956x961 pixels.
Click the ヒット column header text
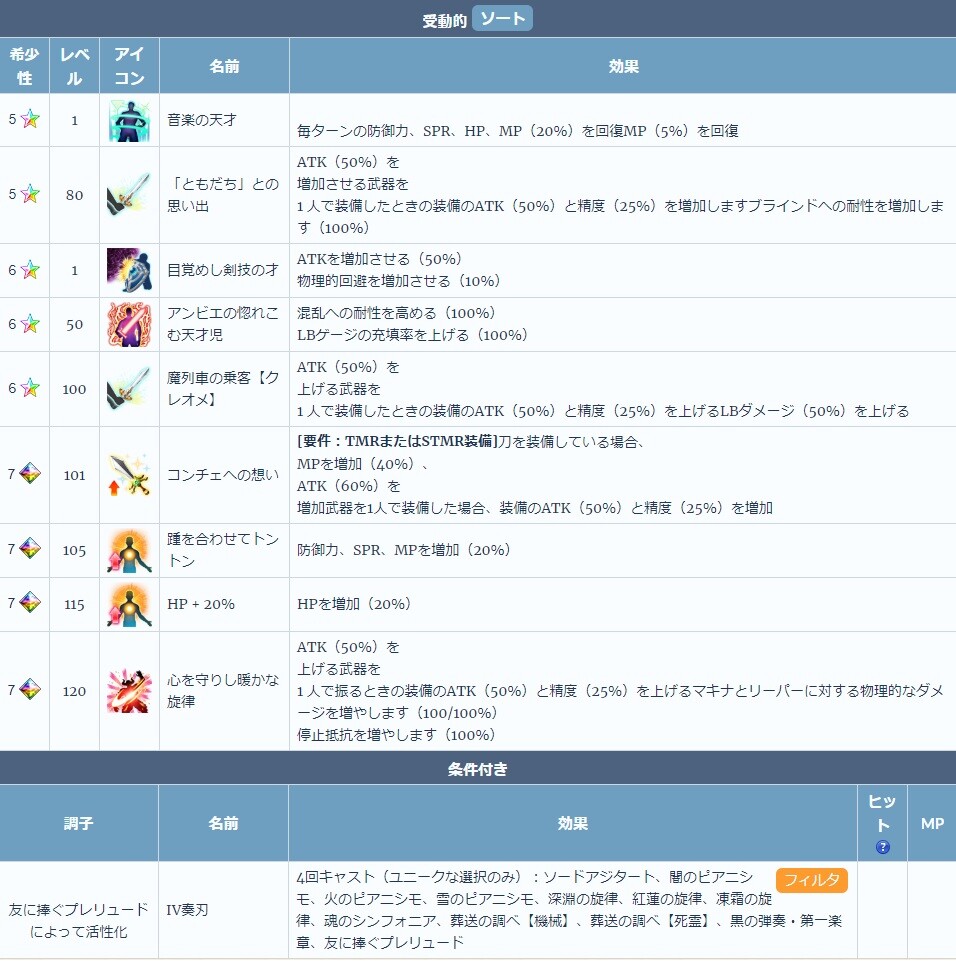(x=882, y=813)
